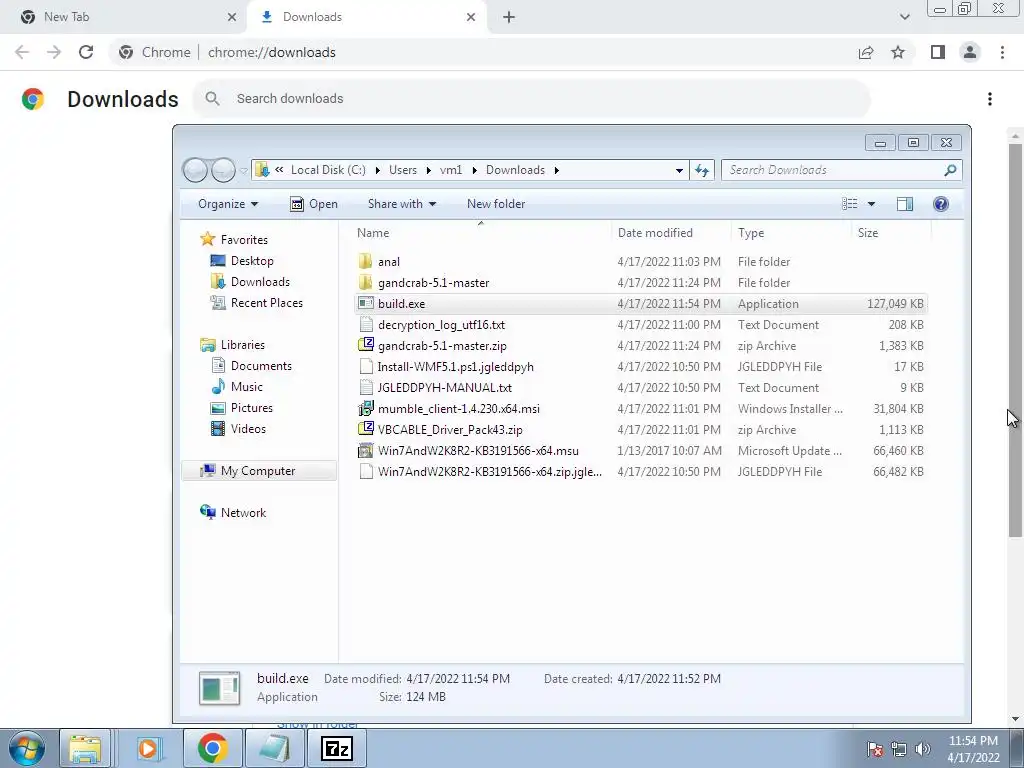Expand the view options dropdown arrow
The width and height of the screenshot is (1024, 768).
(x=871, y=204)
